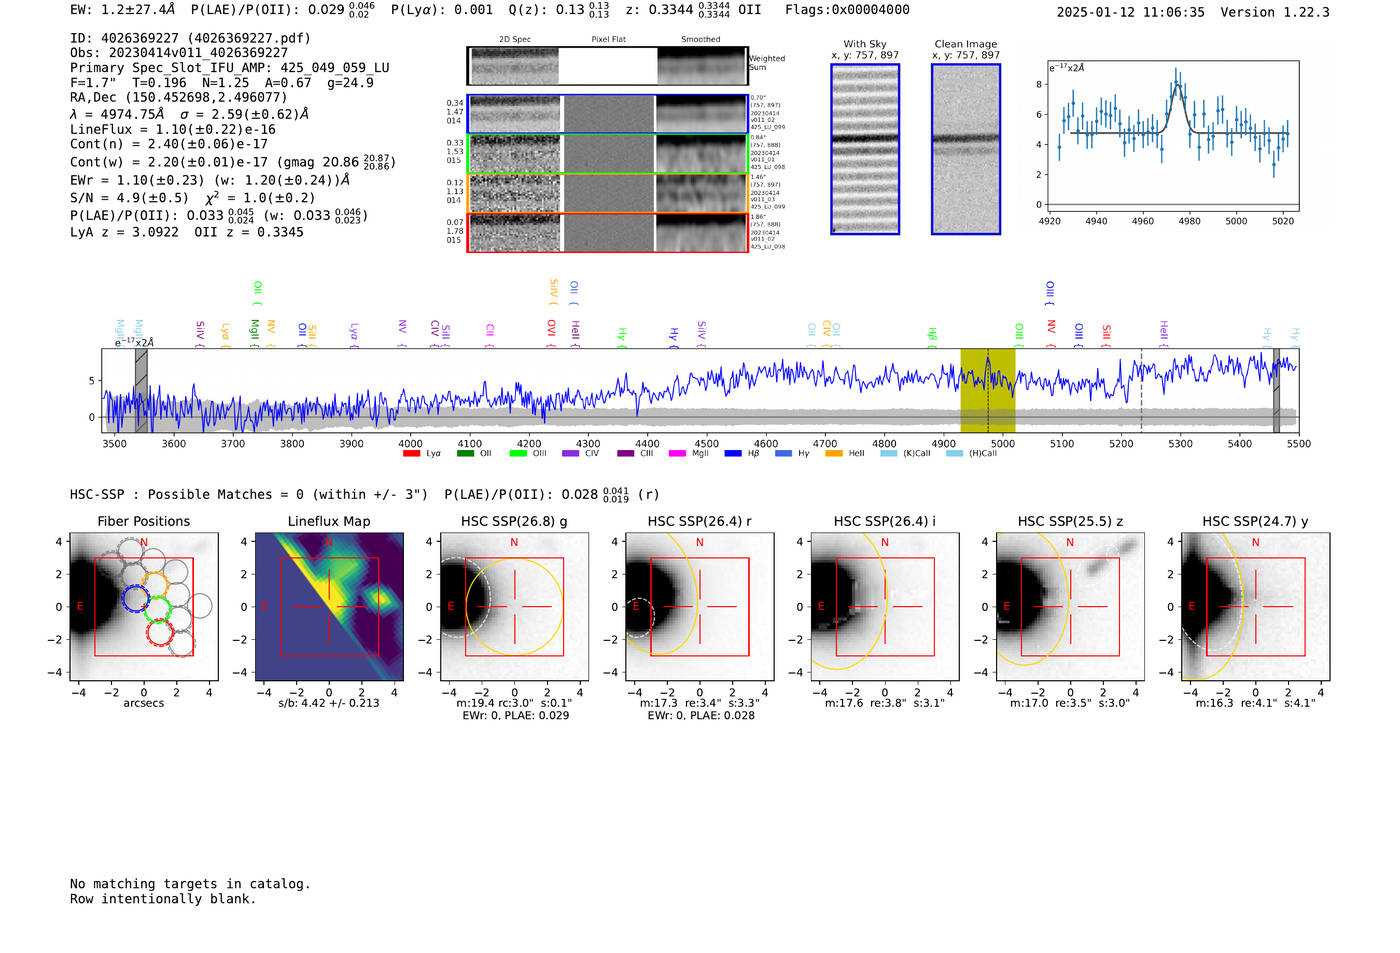Screen dimensions: 1400x953
Task: Click the LyA z = 3.0922 text
Action: [x=124, y=232]
